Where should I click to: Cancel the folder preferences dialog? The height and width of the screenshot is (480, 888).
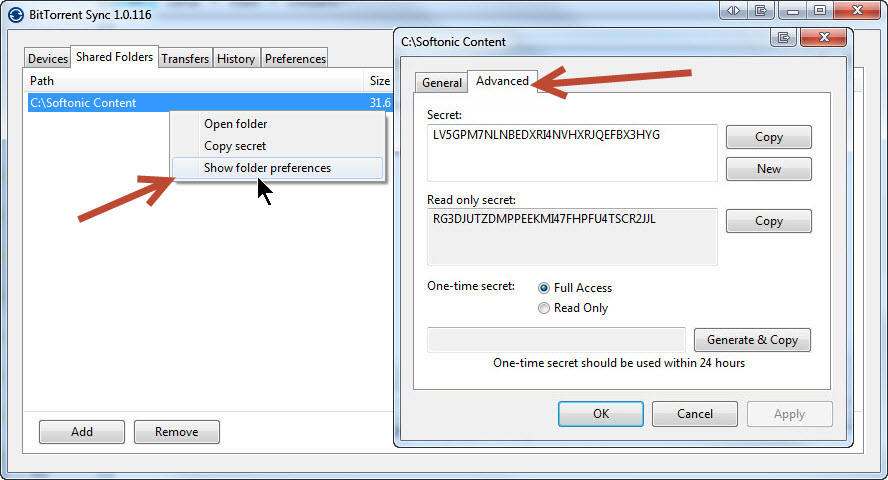pos(695,414)
